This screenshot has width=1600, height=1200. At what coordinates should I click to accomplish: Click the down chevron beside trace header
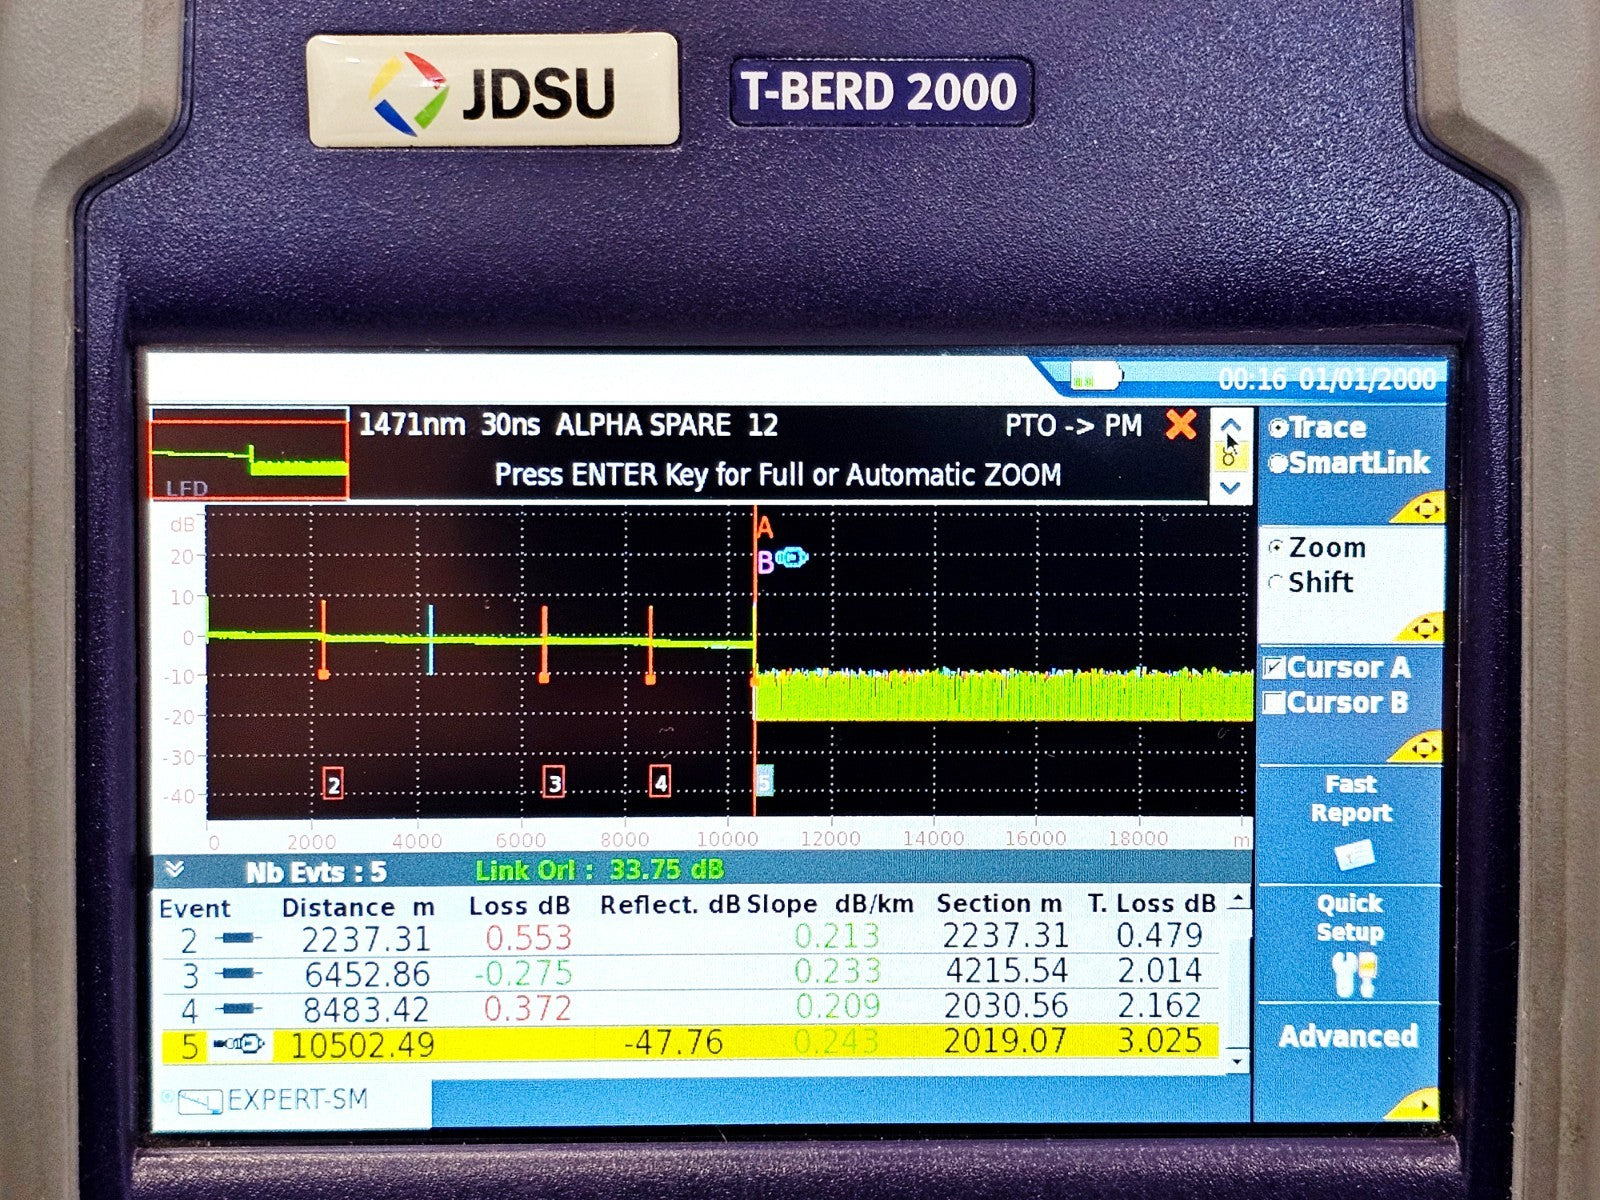pyautogui.click(x=1231, y=488)
